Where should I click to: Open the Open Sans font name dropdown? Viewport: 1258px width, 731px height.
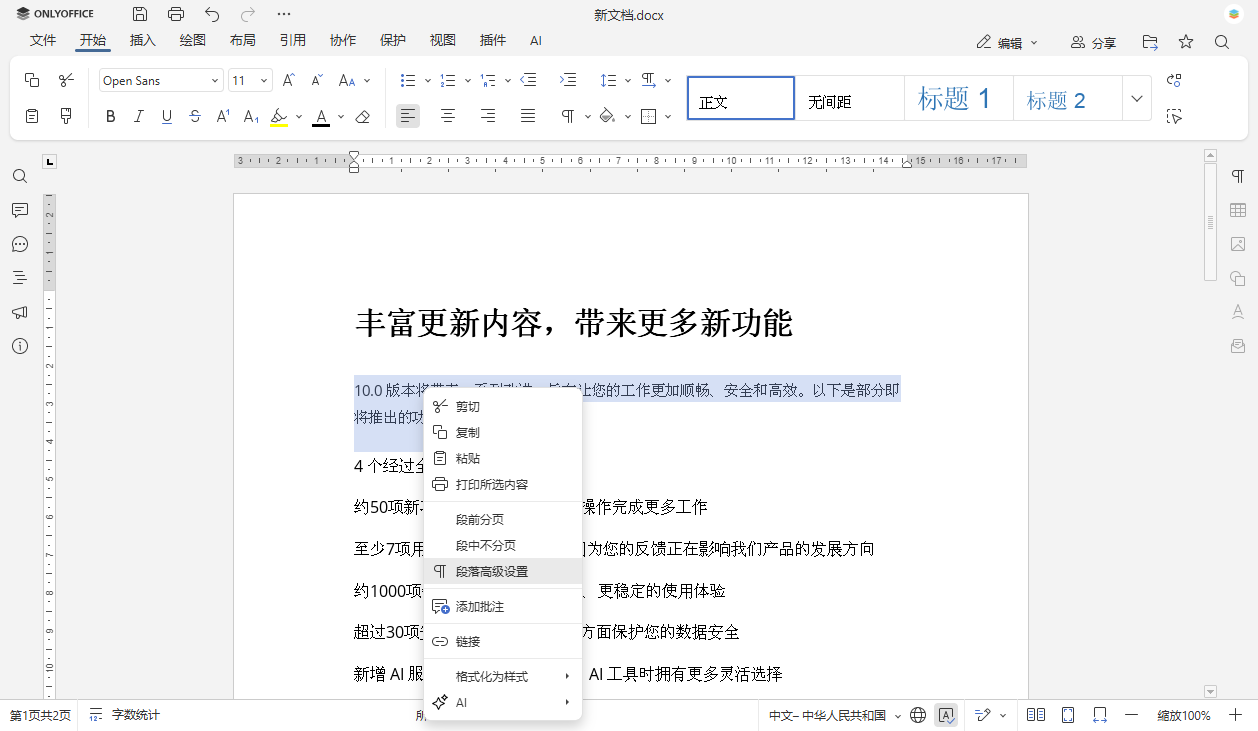(x=216, y=81)
